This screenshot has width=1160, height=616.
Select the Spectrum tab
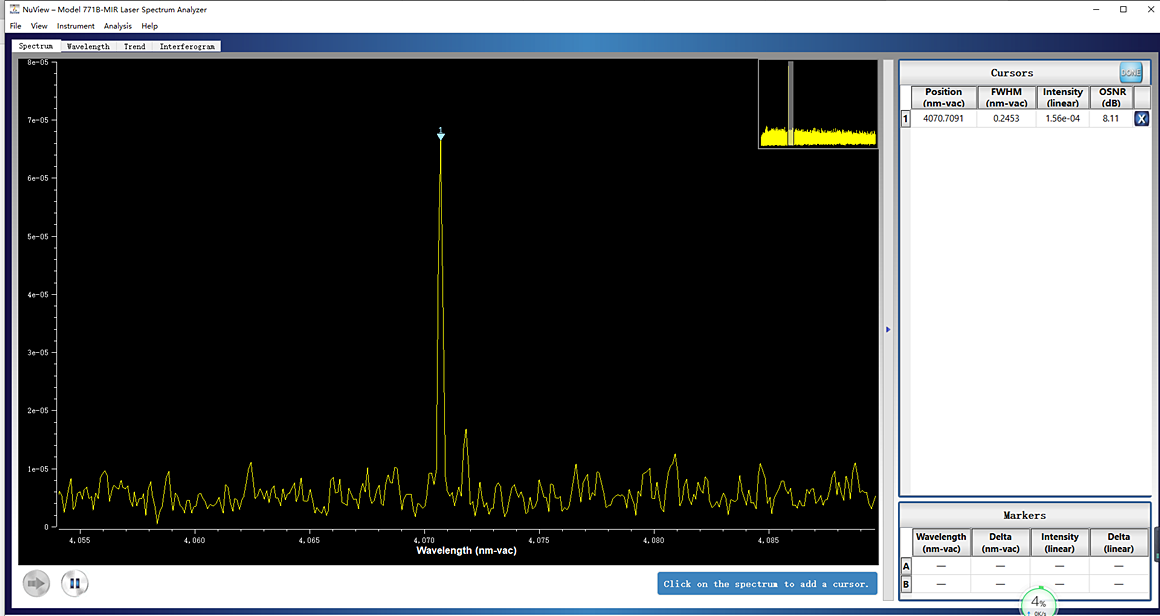coord(36,46)
